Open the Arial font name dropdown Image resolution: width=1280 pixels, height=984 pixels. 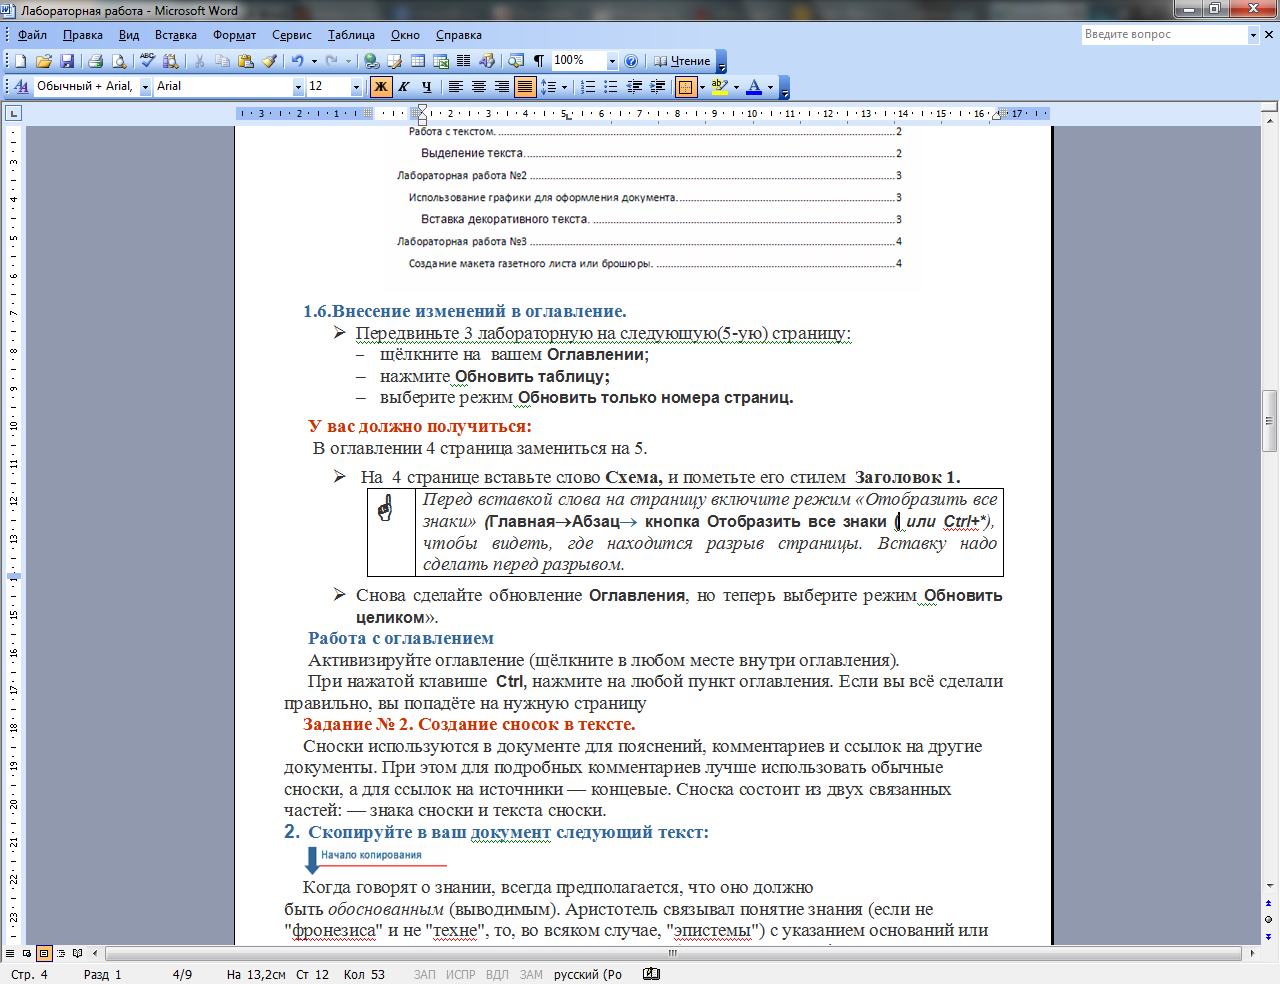(x=298, y=87)
